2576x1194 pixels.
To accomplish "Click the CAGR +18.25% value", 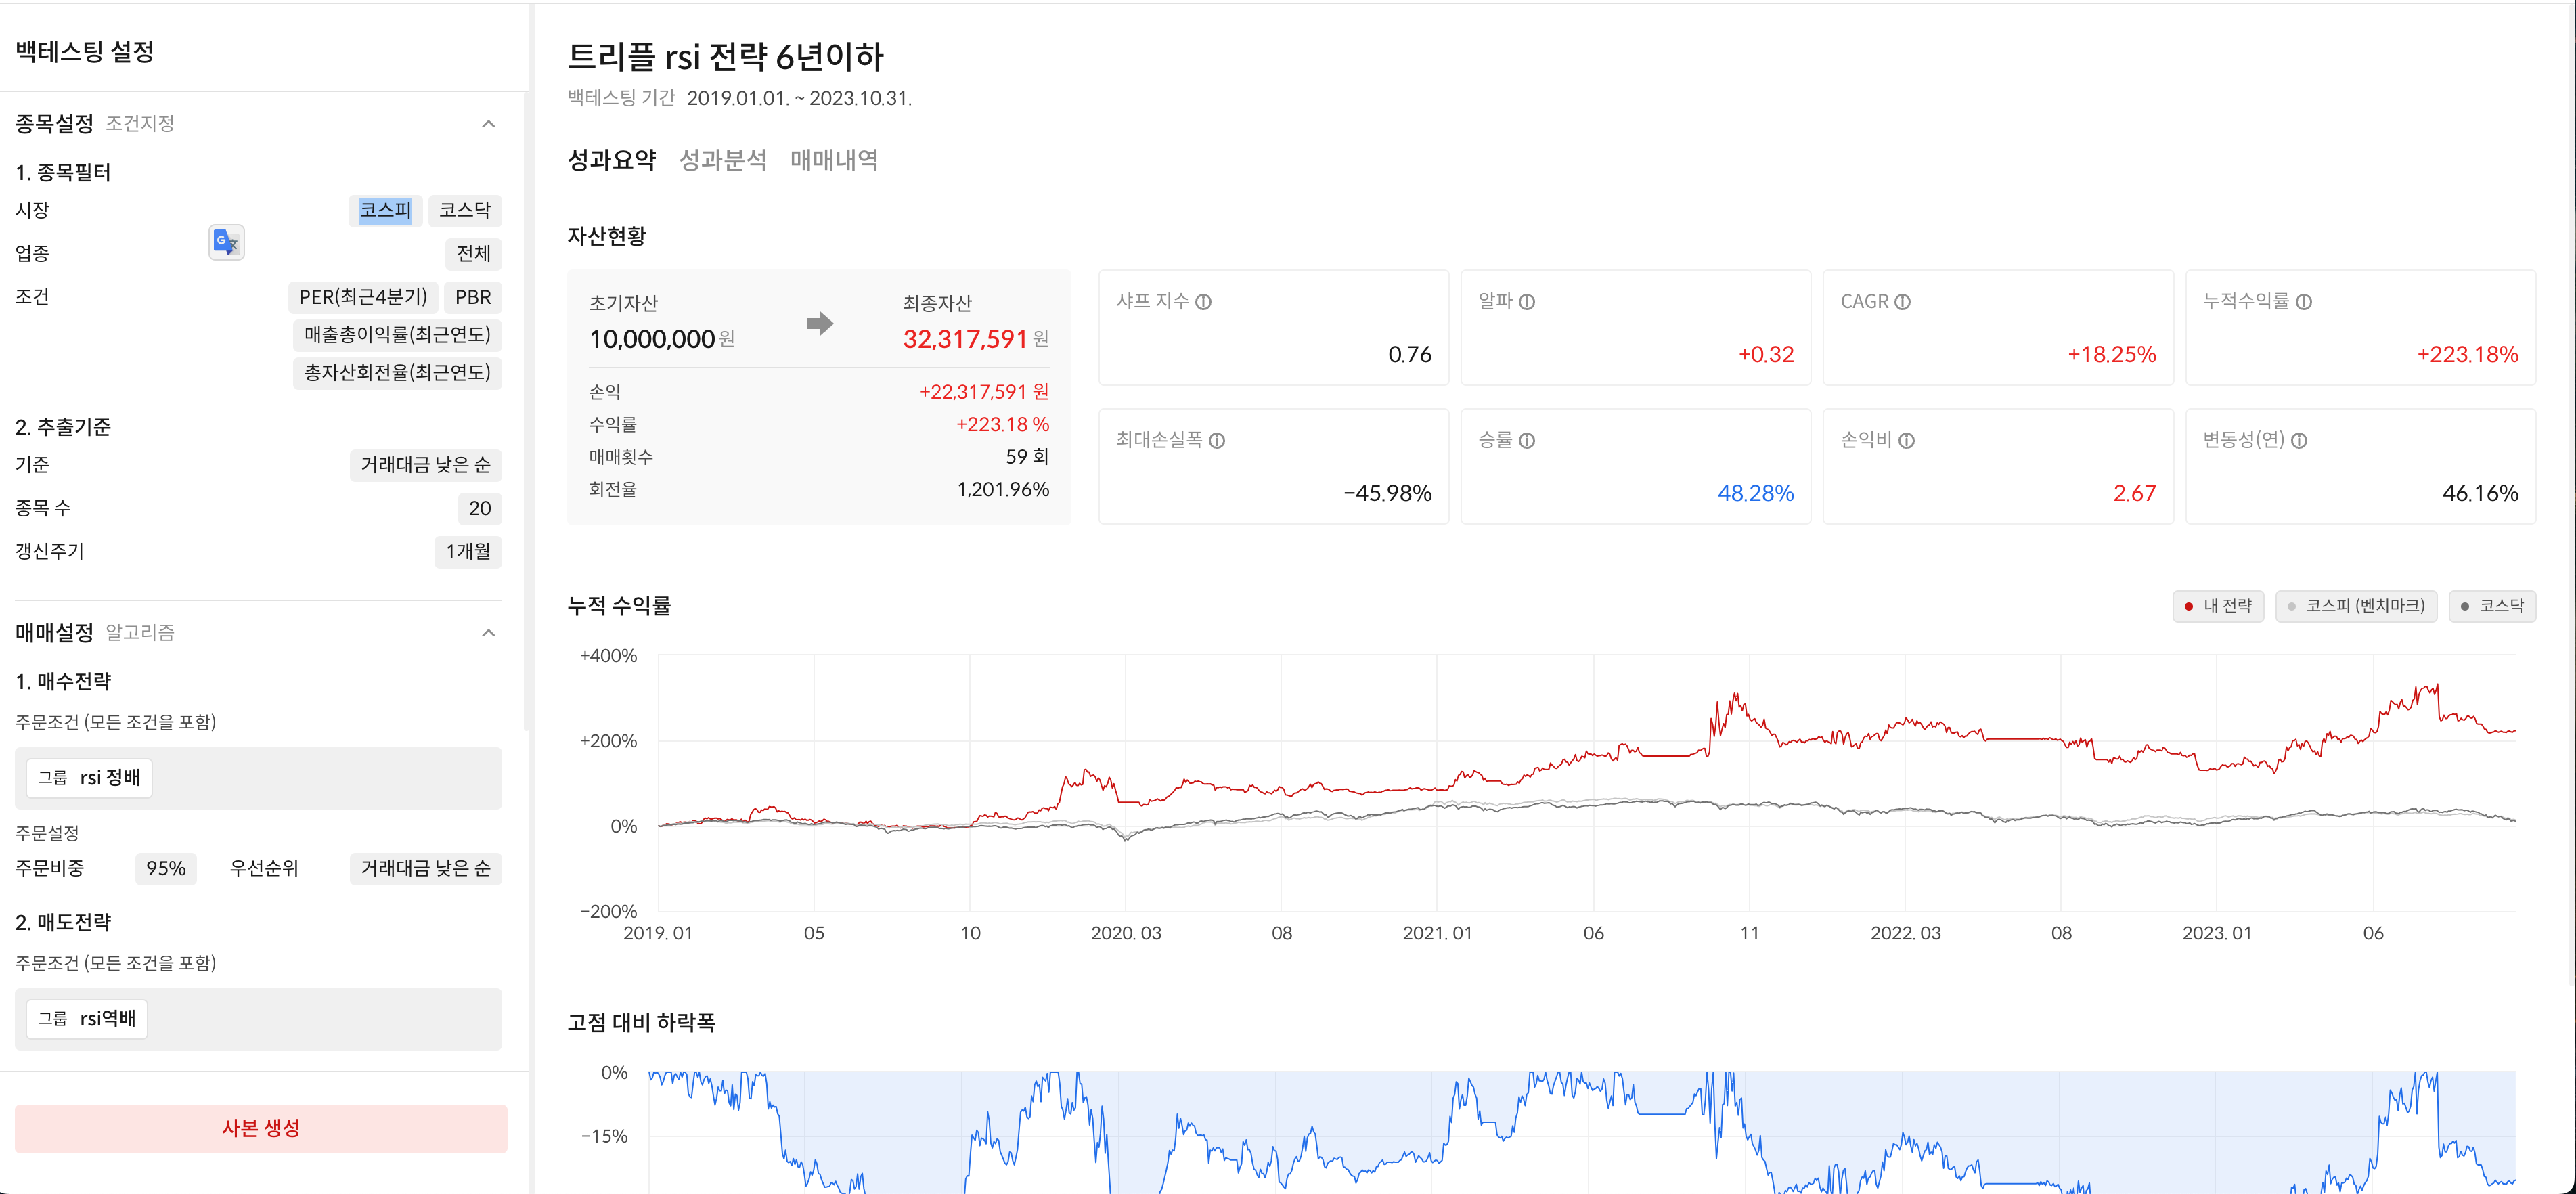I will pos(2111,355).
